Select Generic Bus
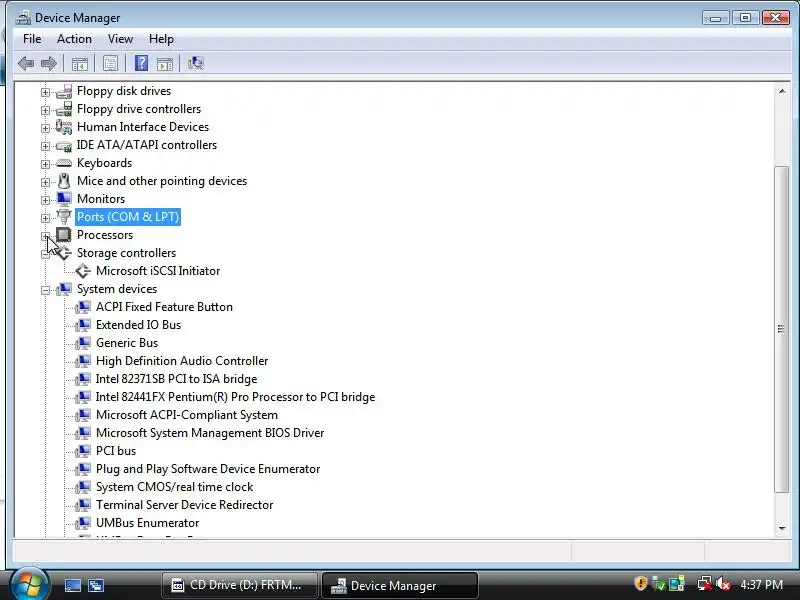Image resolution: width=800 pixels, height=600 pixels. click(127, 343)
